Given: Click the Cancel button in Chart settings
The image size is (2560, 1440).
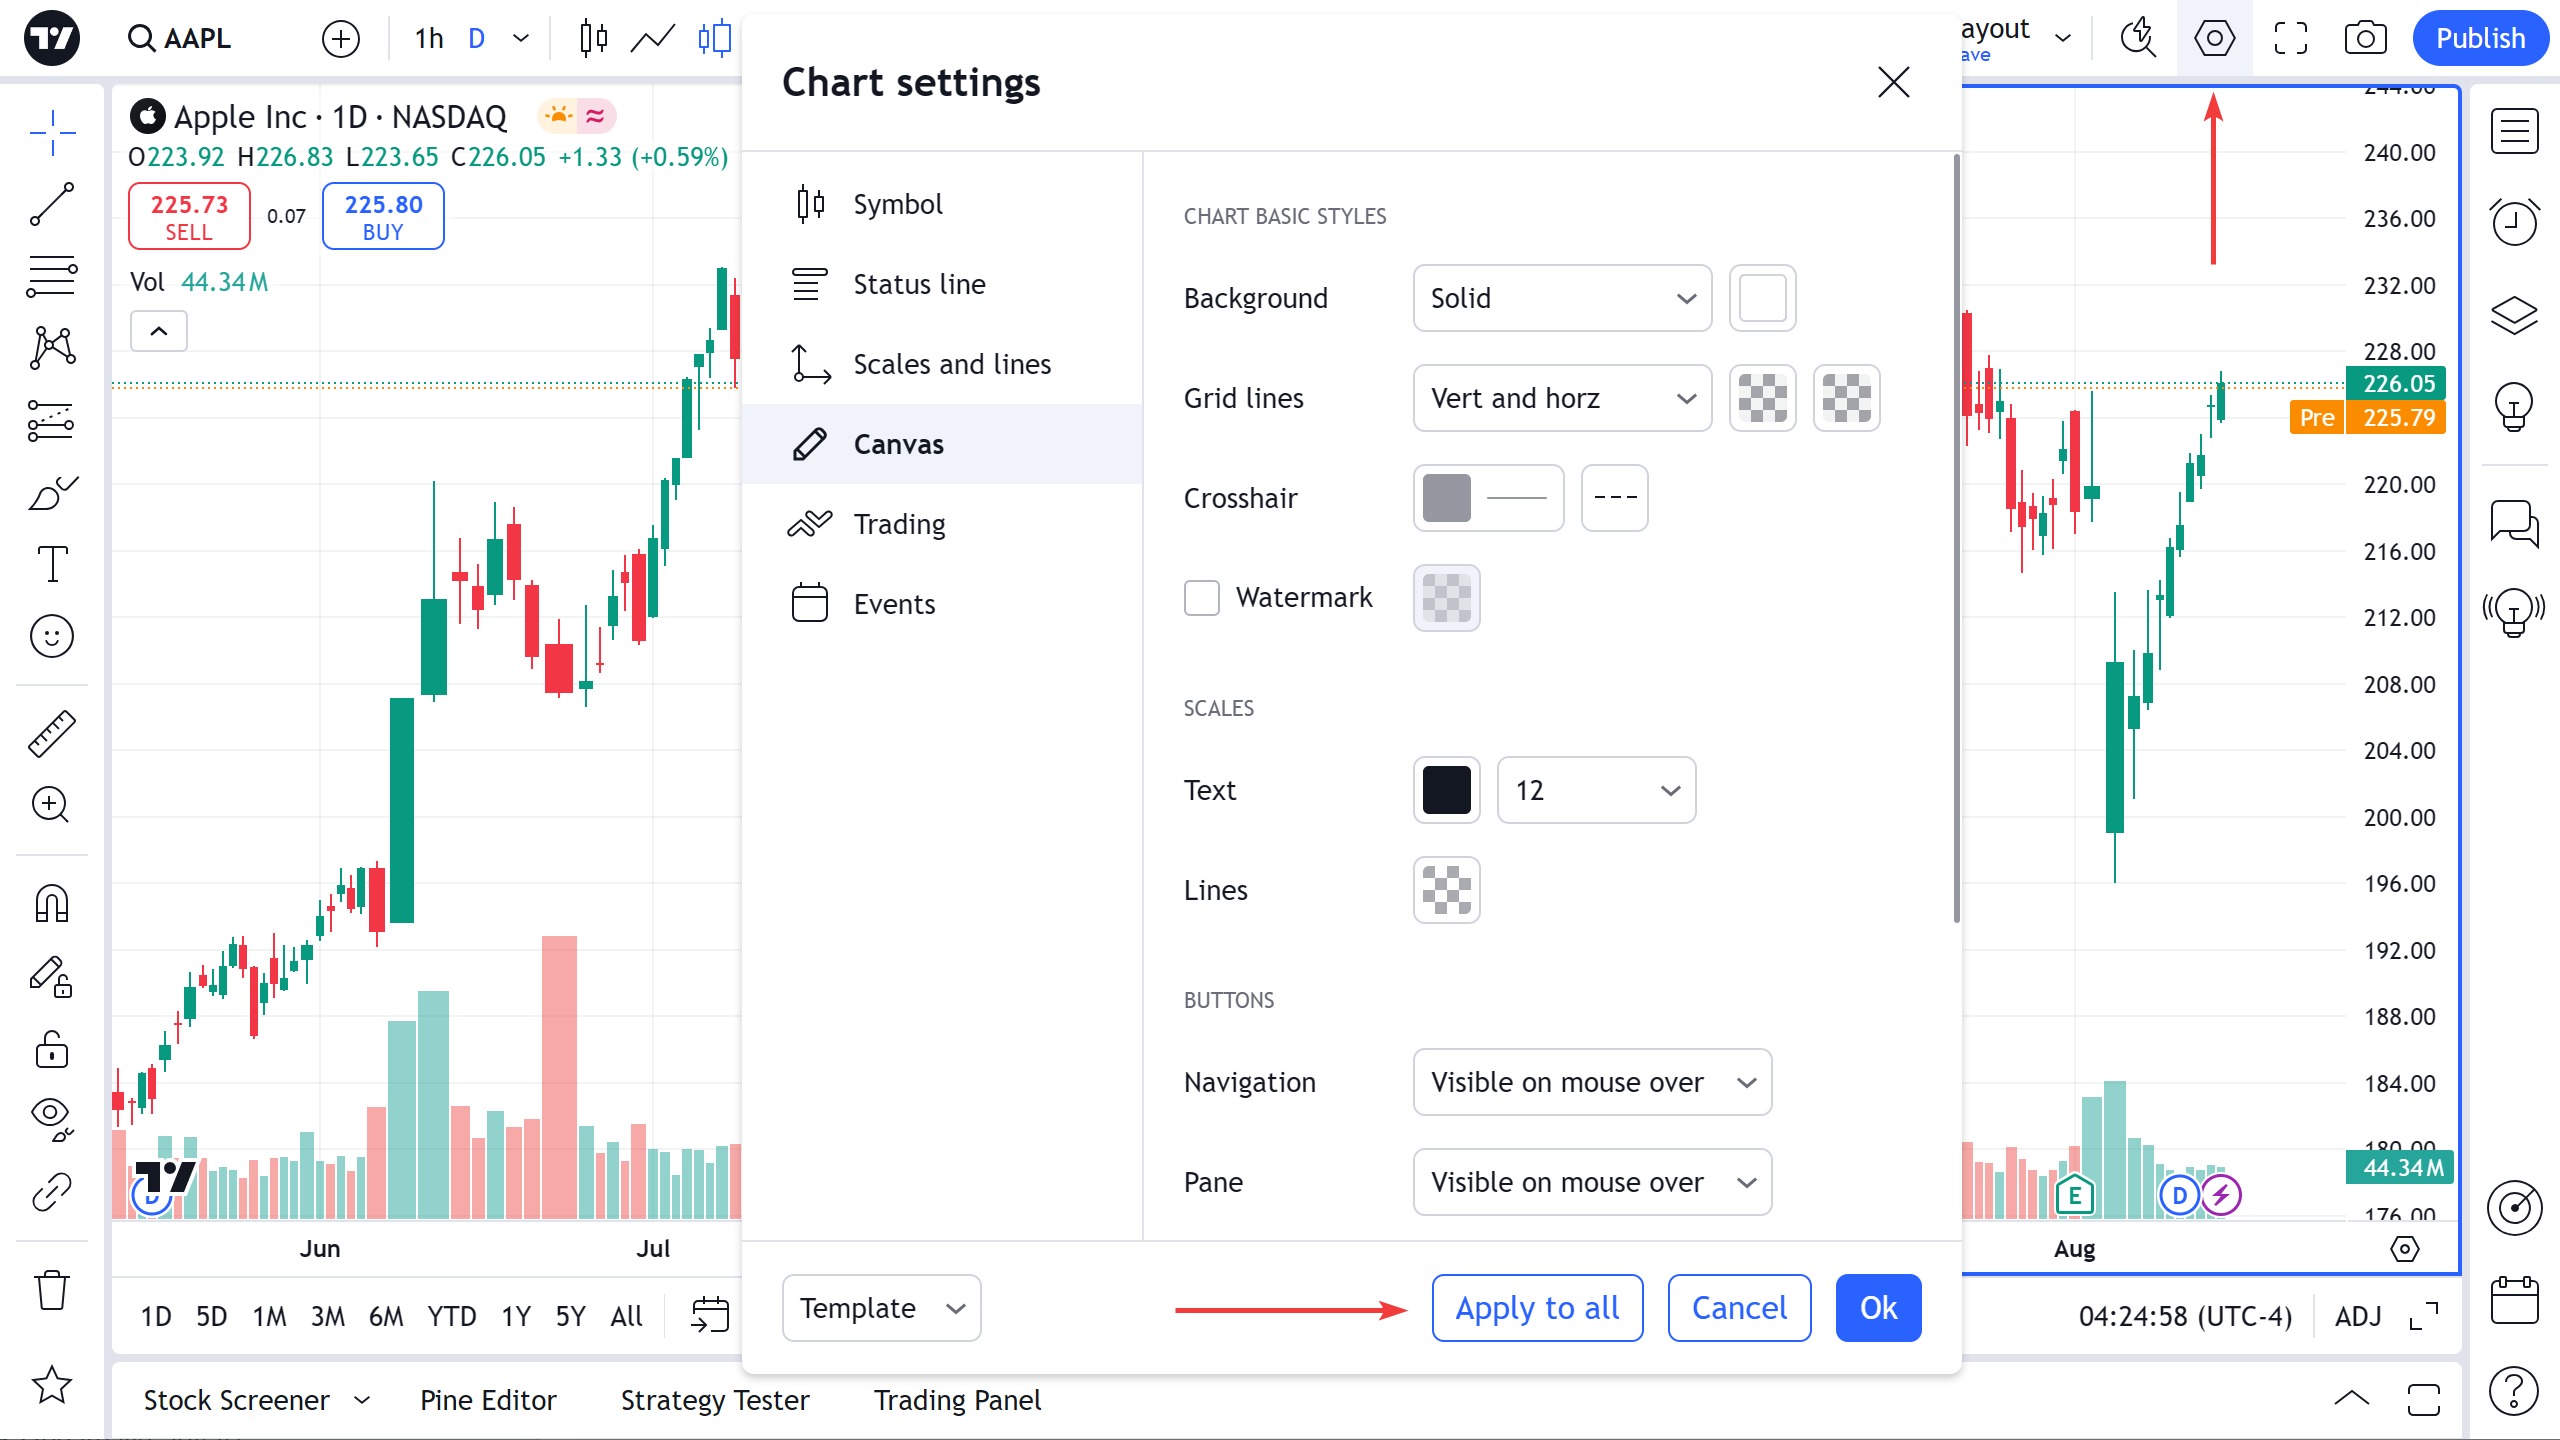Looking at the screenshot, I should click(1739, 1308).
